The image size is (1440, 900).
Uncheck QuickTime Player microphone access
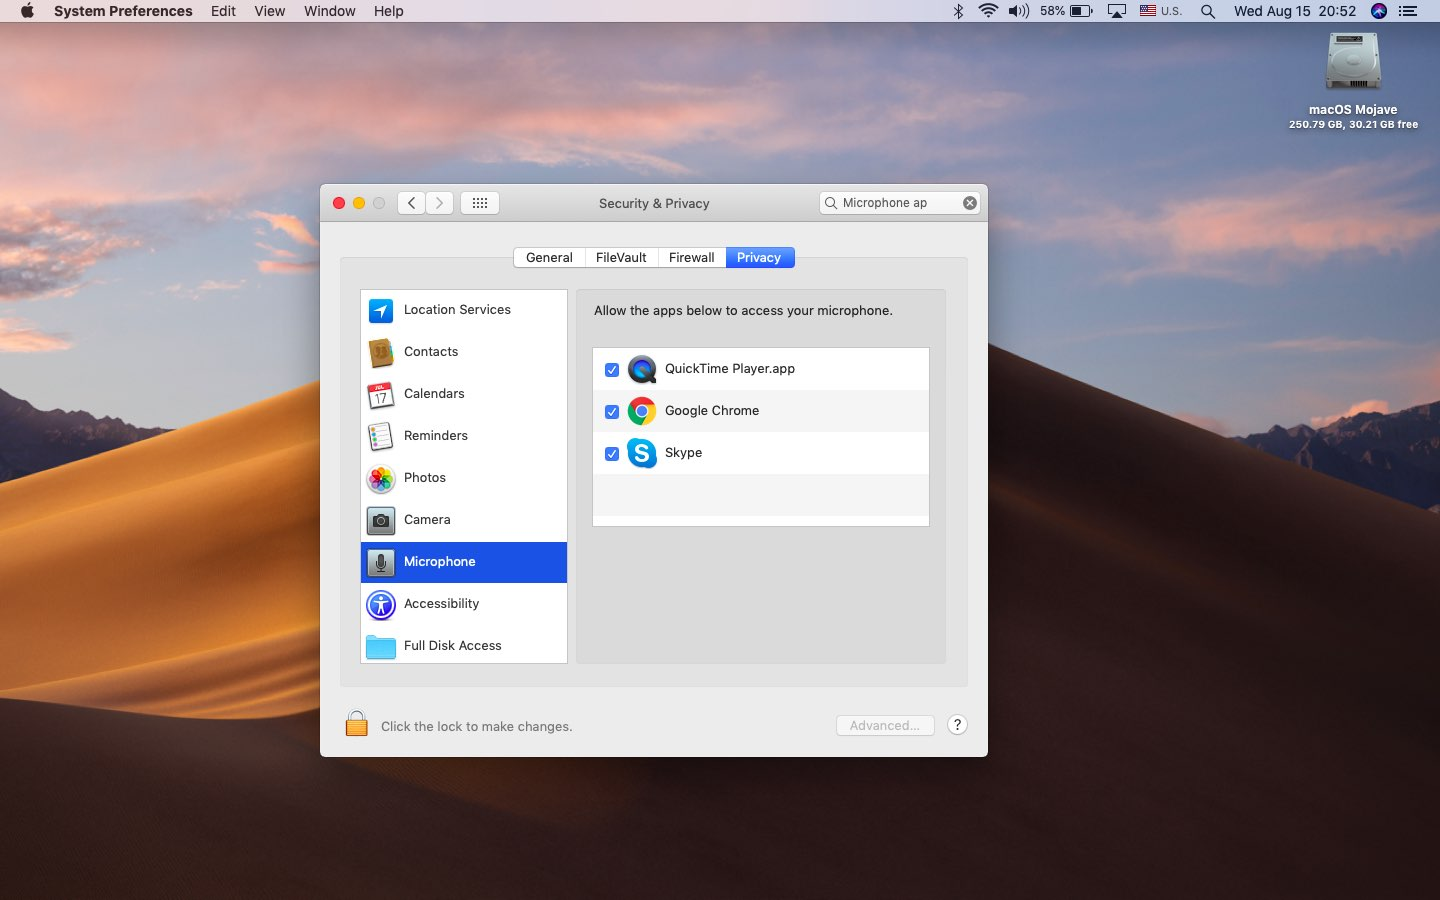pos(612,370)
